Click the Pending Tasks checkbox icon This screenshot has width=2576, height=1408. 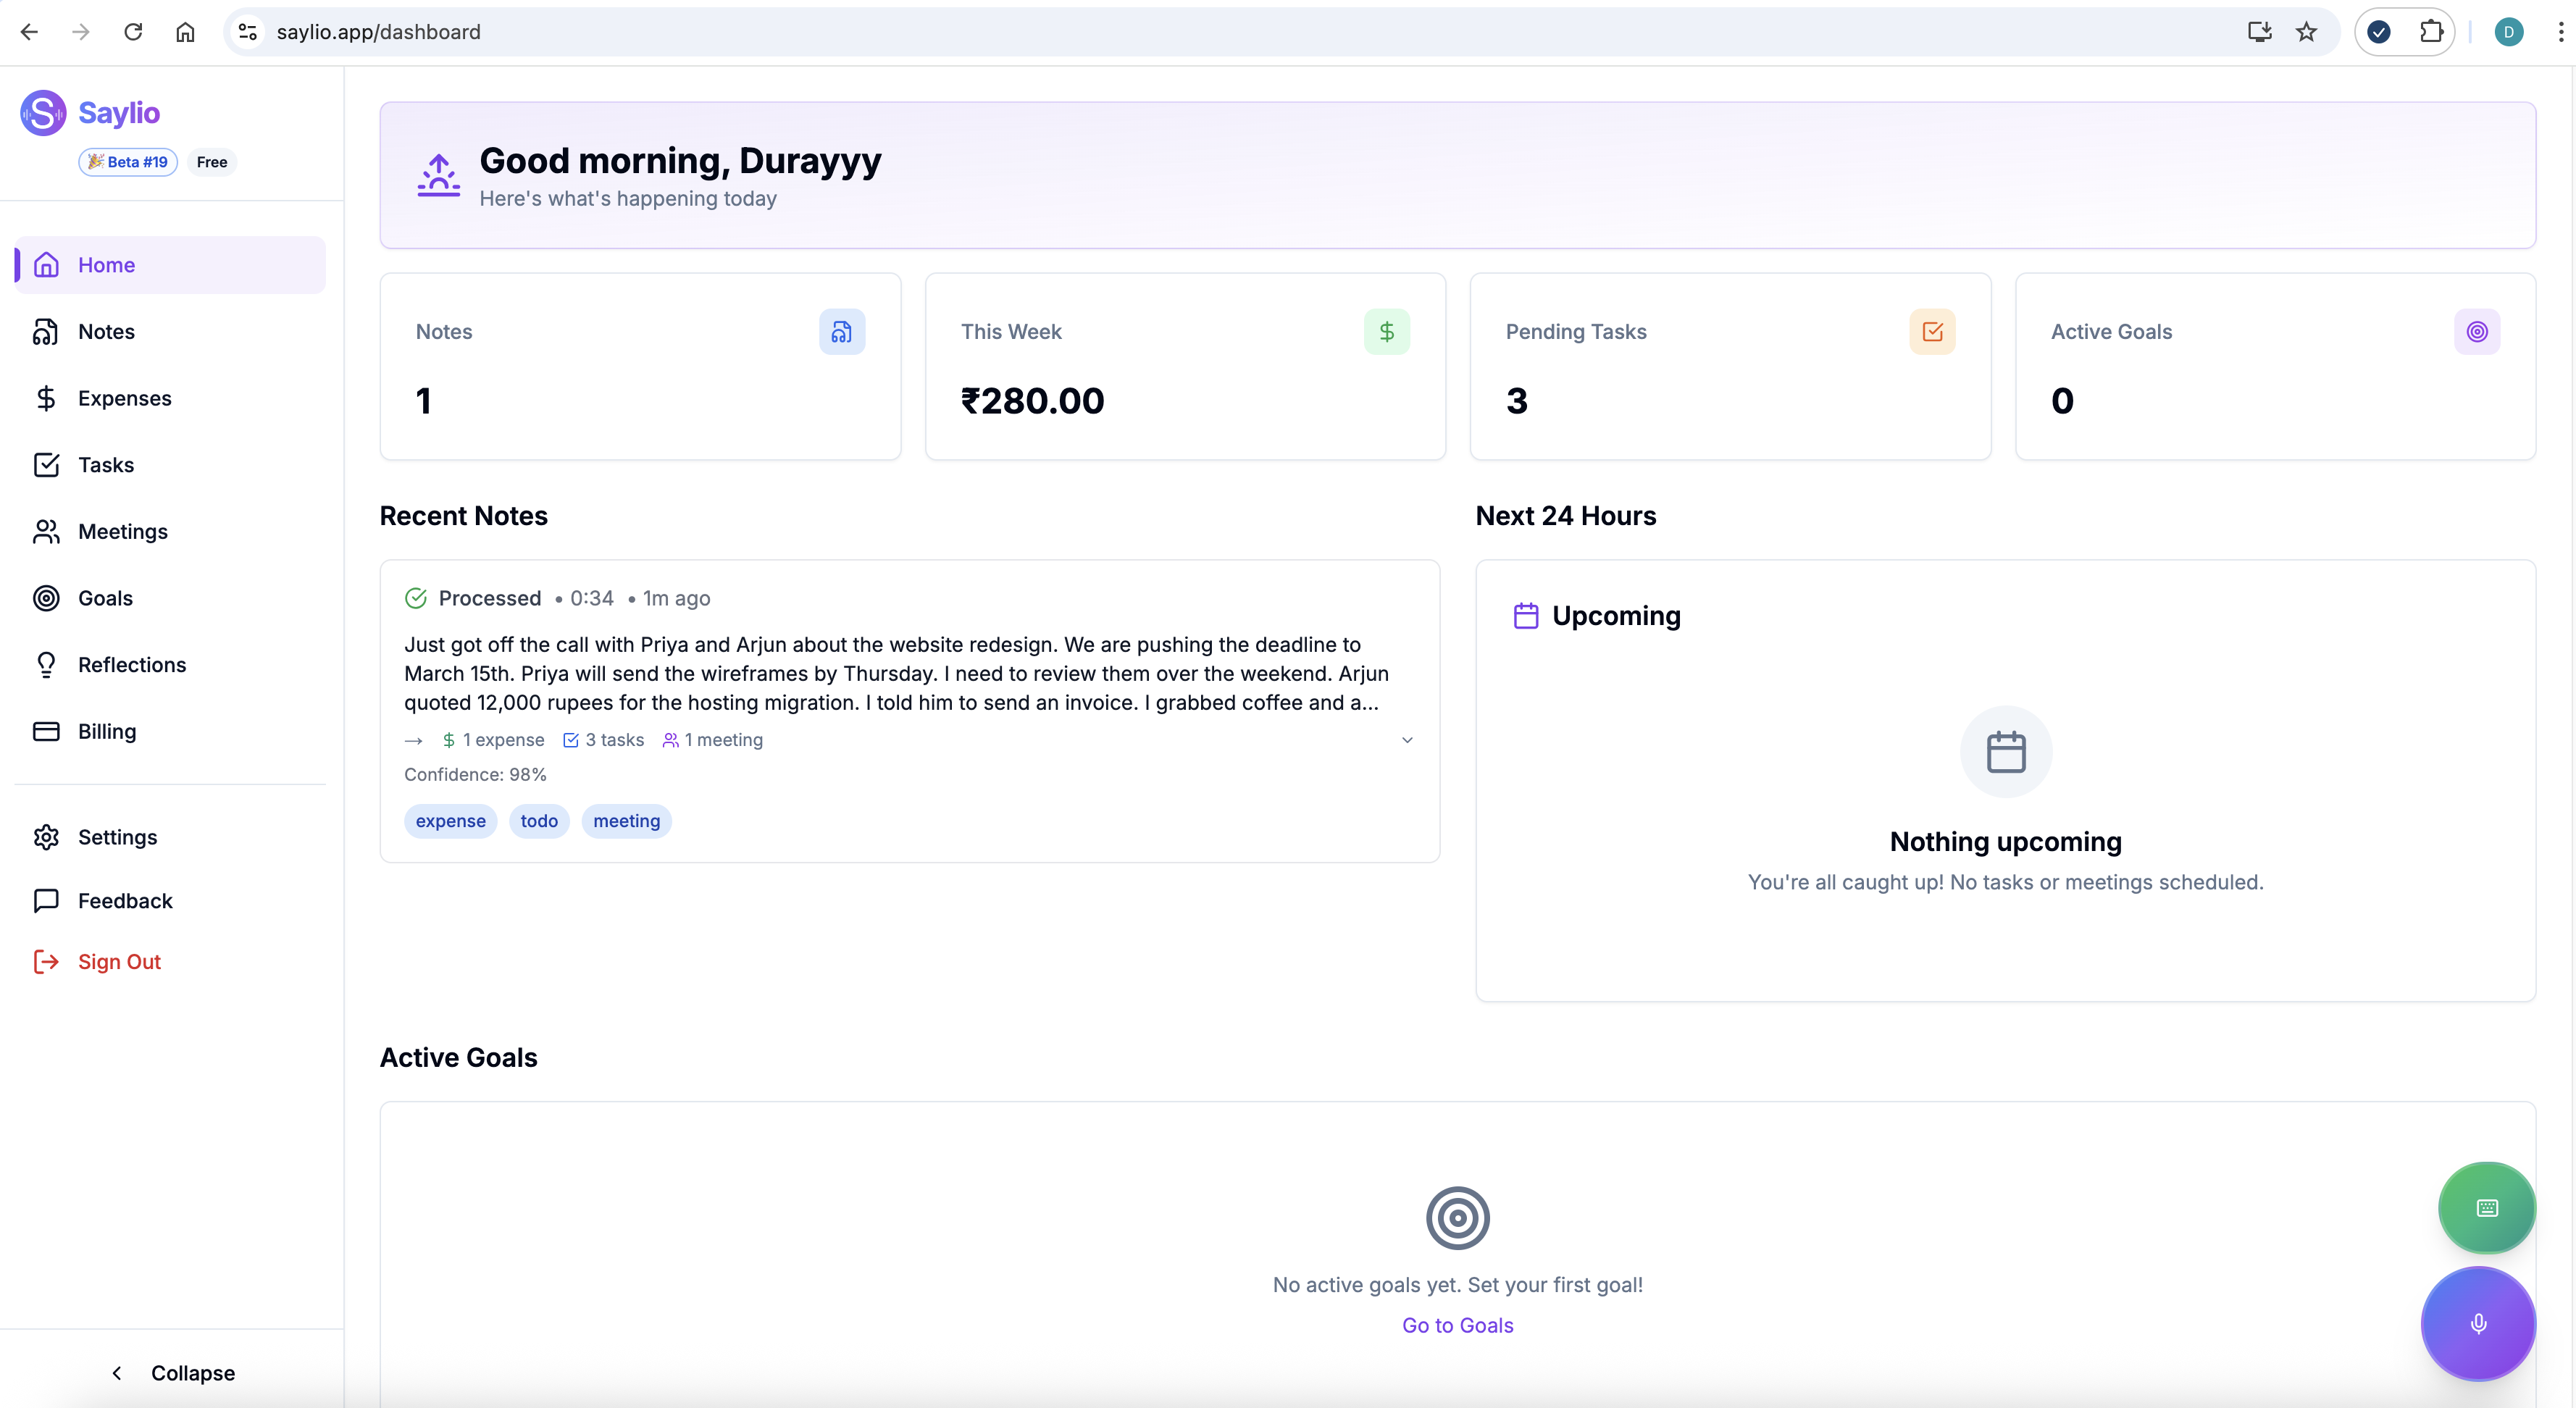click(1931, 332)
